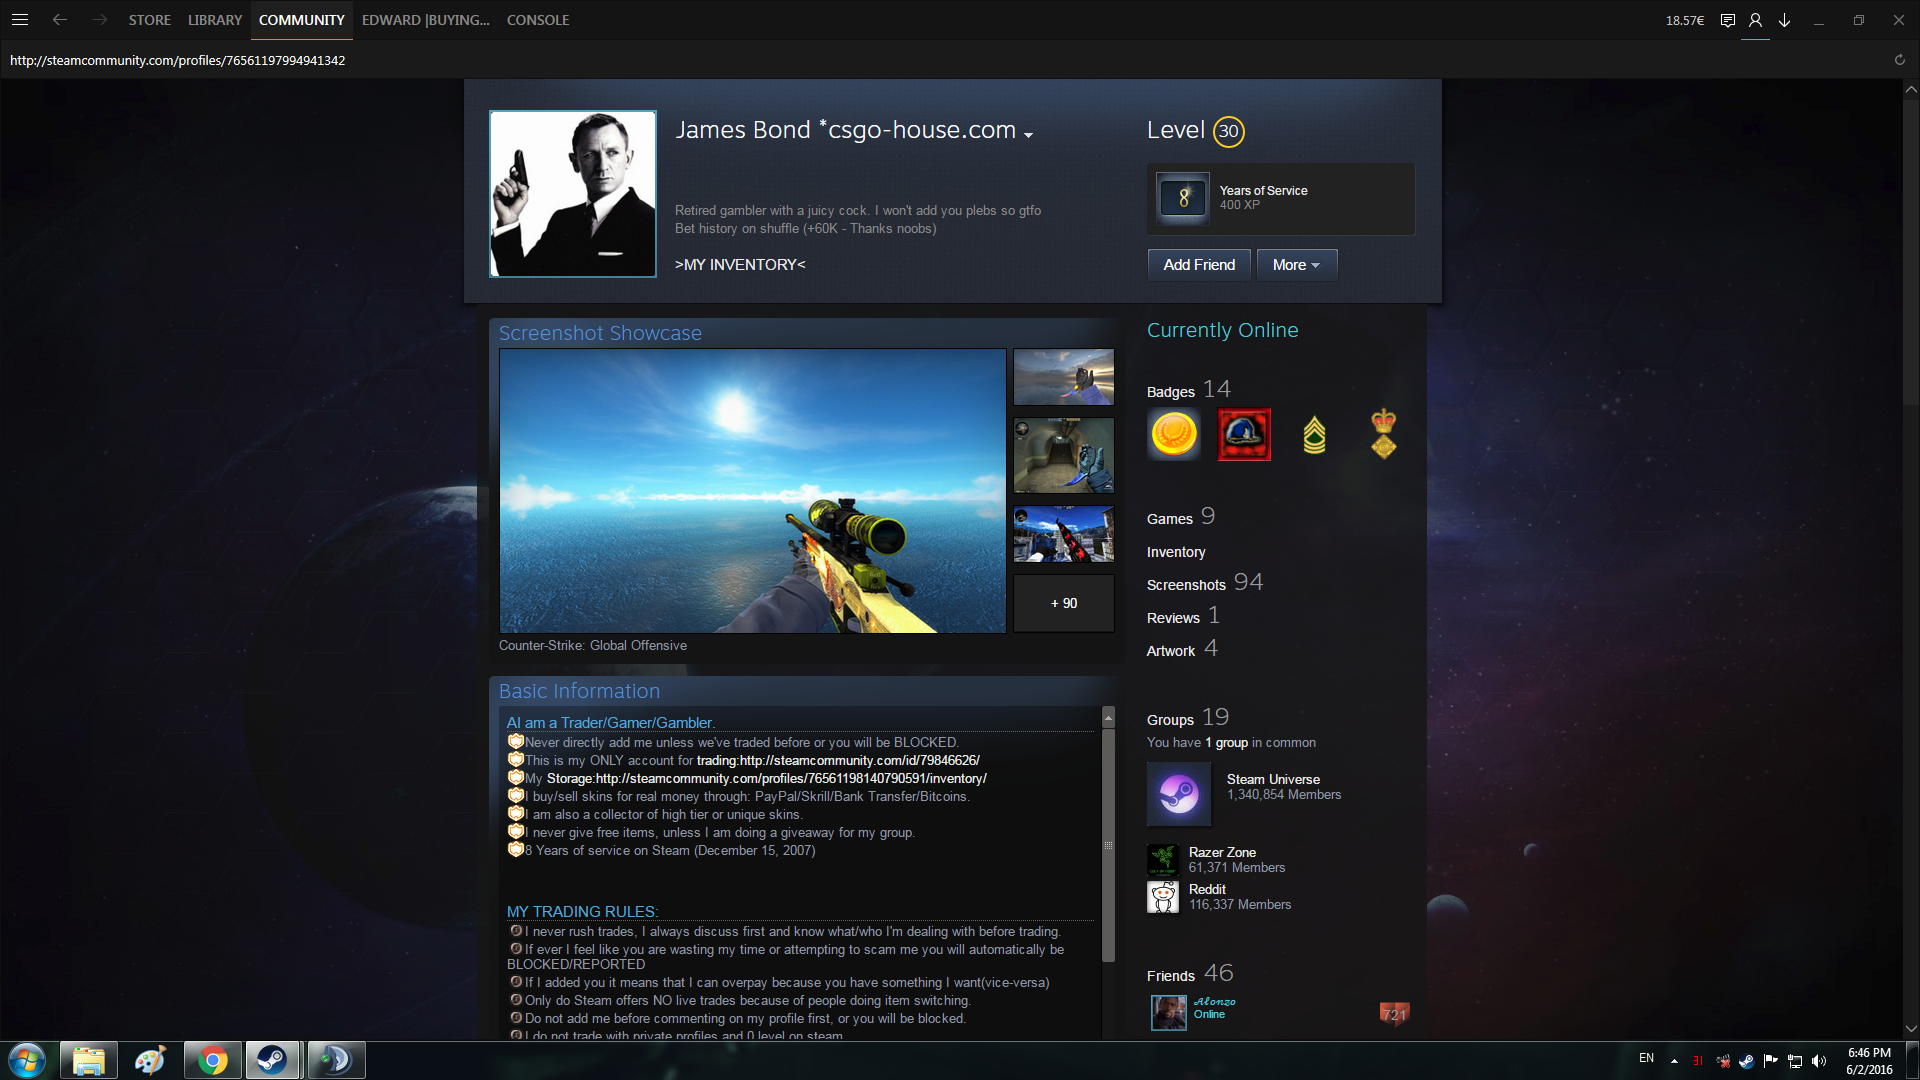
Task: Switch to the STORE tab
Action: [149, 20]
